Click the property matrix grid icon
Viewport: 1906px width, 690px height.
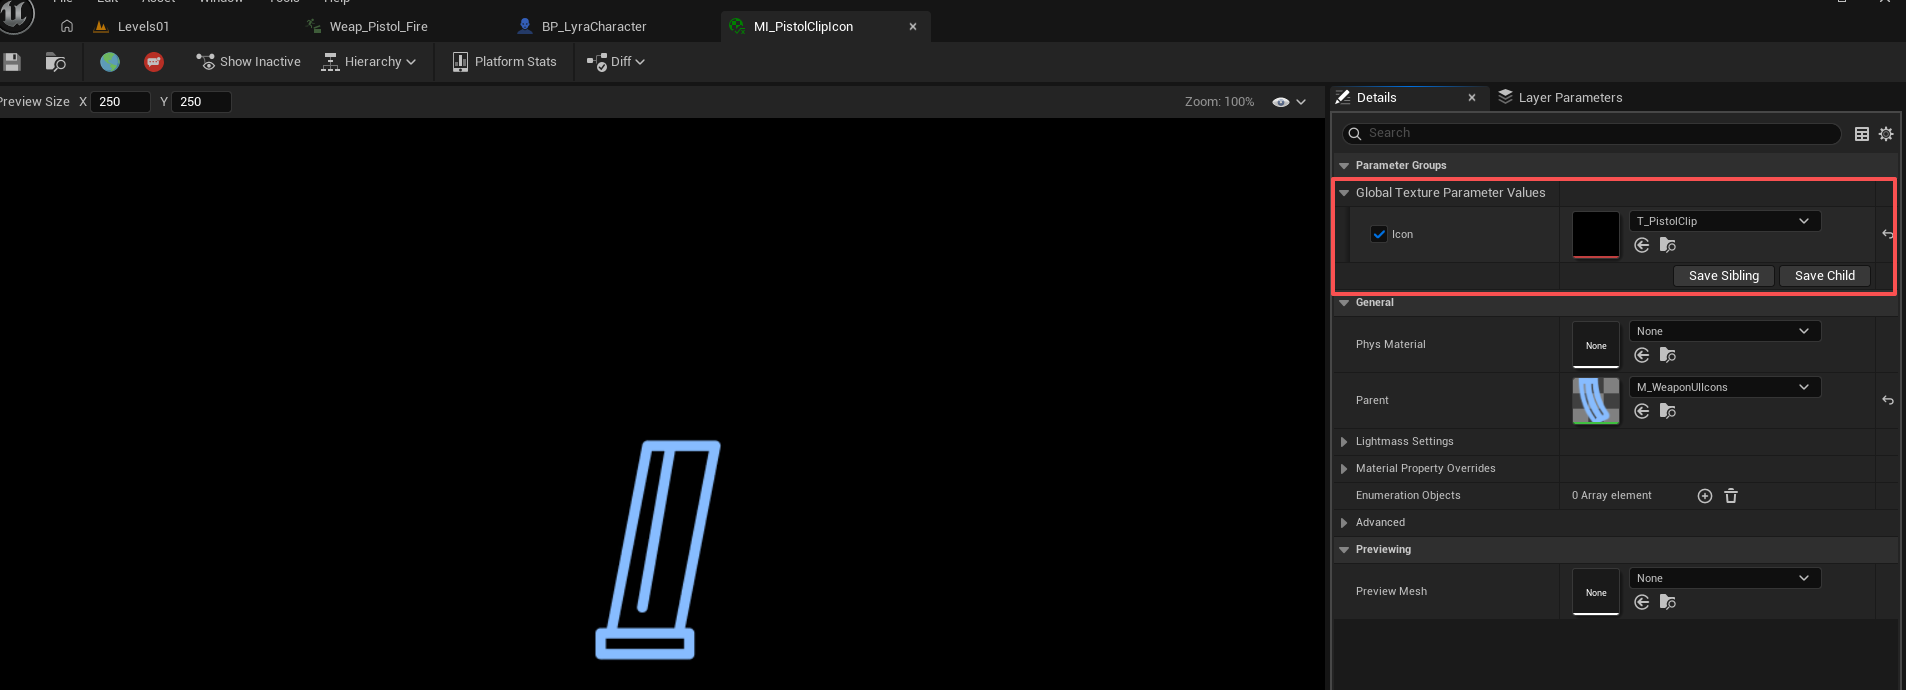coord(1862,134)
